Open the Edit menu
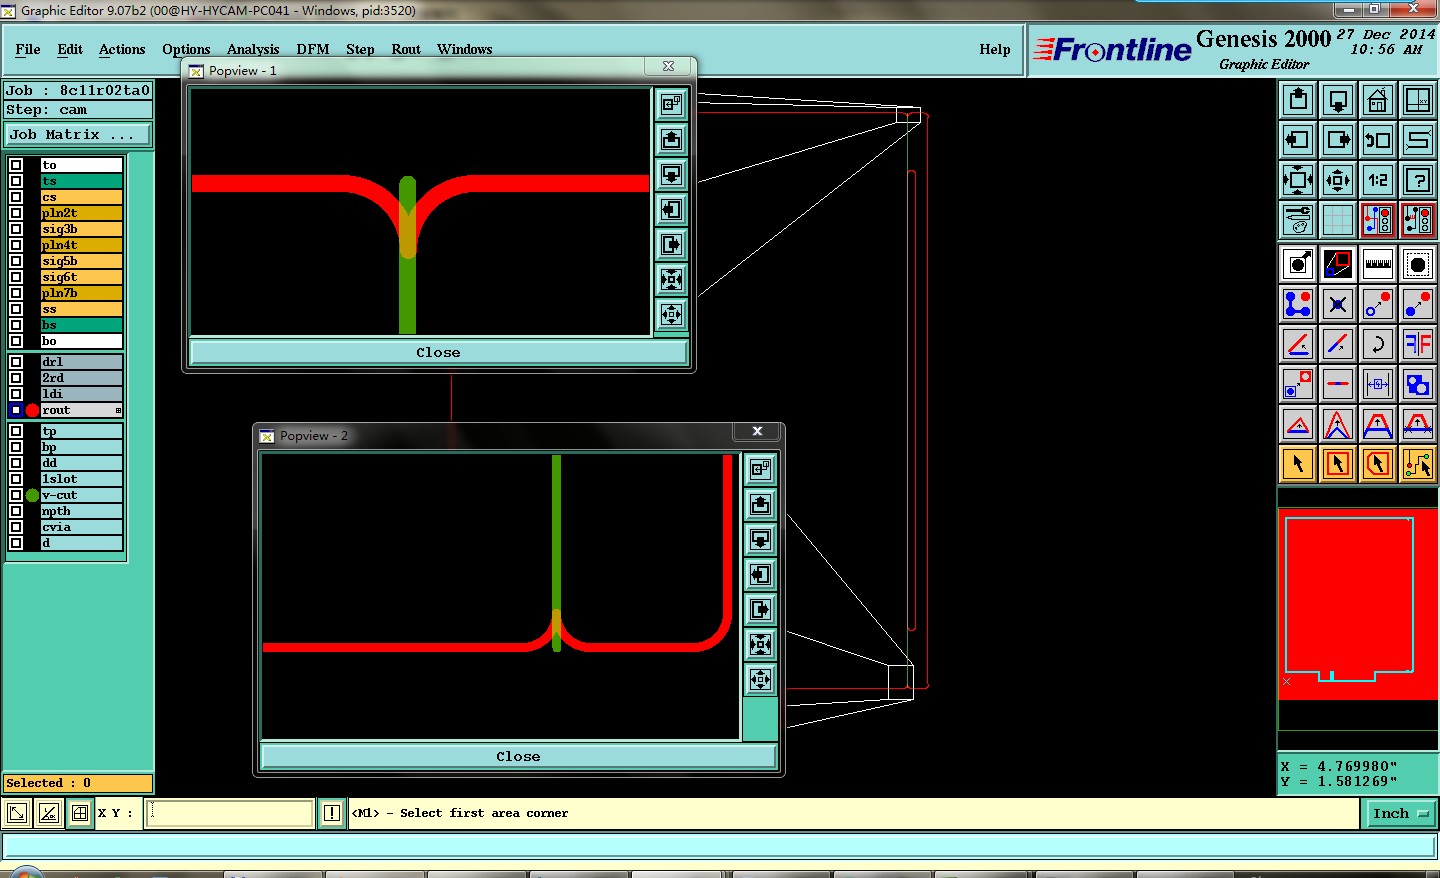This screenshot has width=1440, height=878. (70, 49)
